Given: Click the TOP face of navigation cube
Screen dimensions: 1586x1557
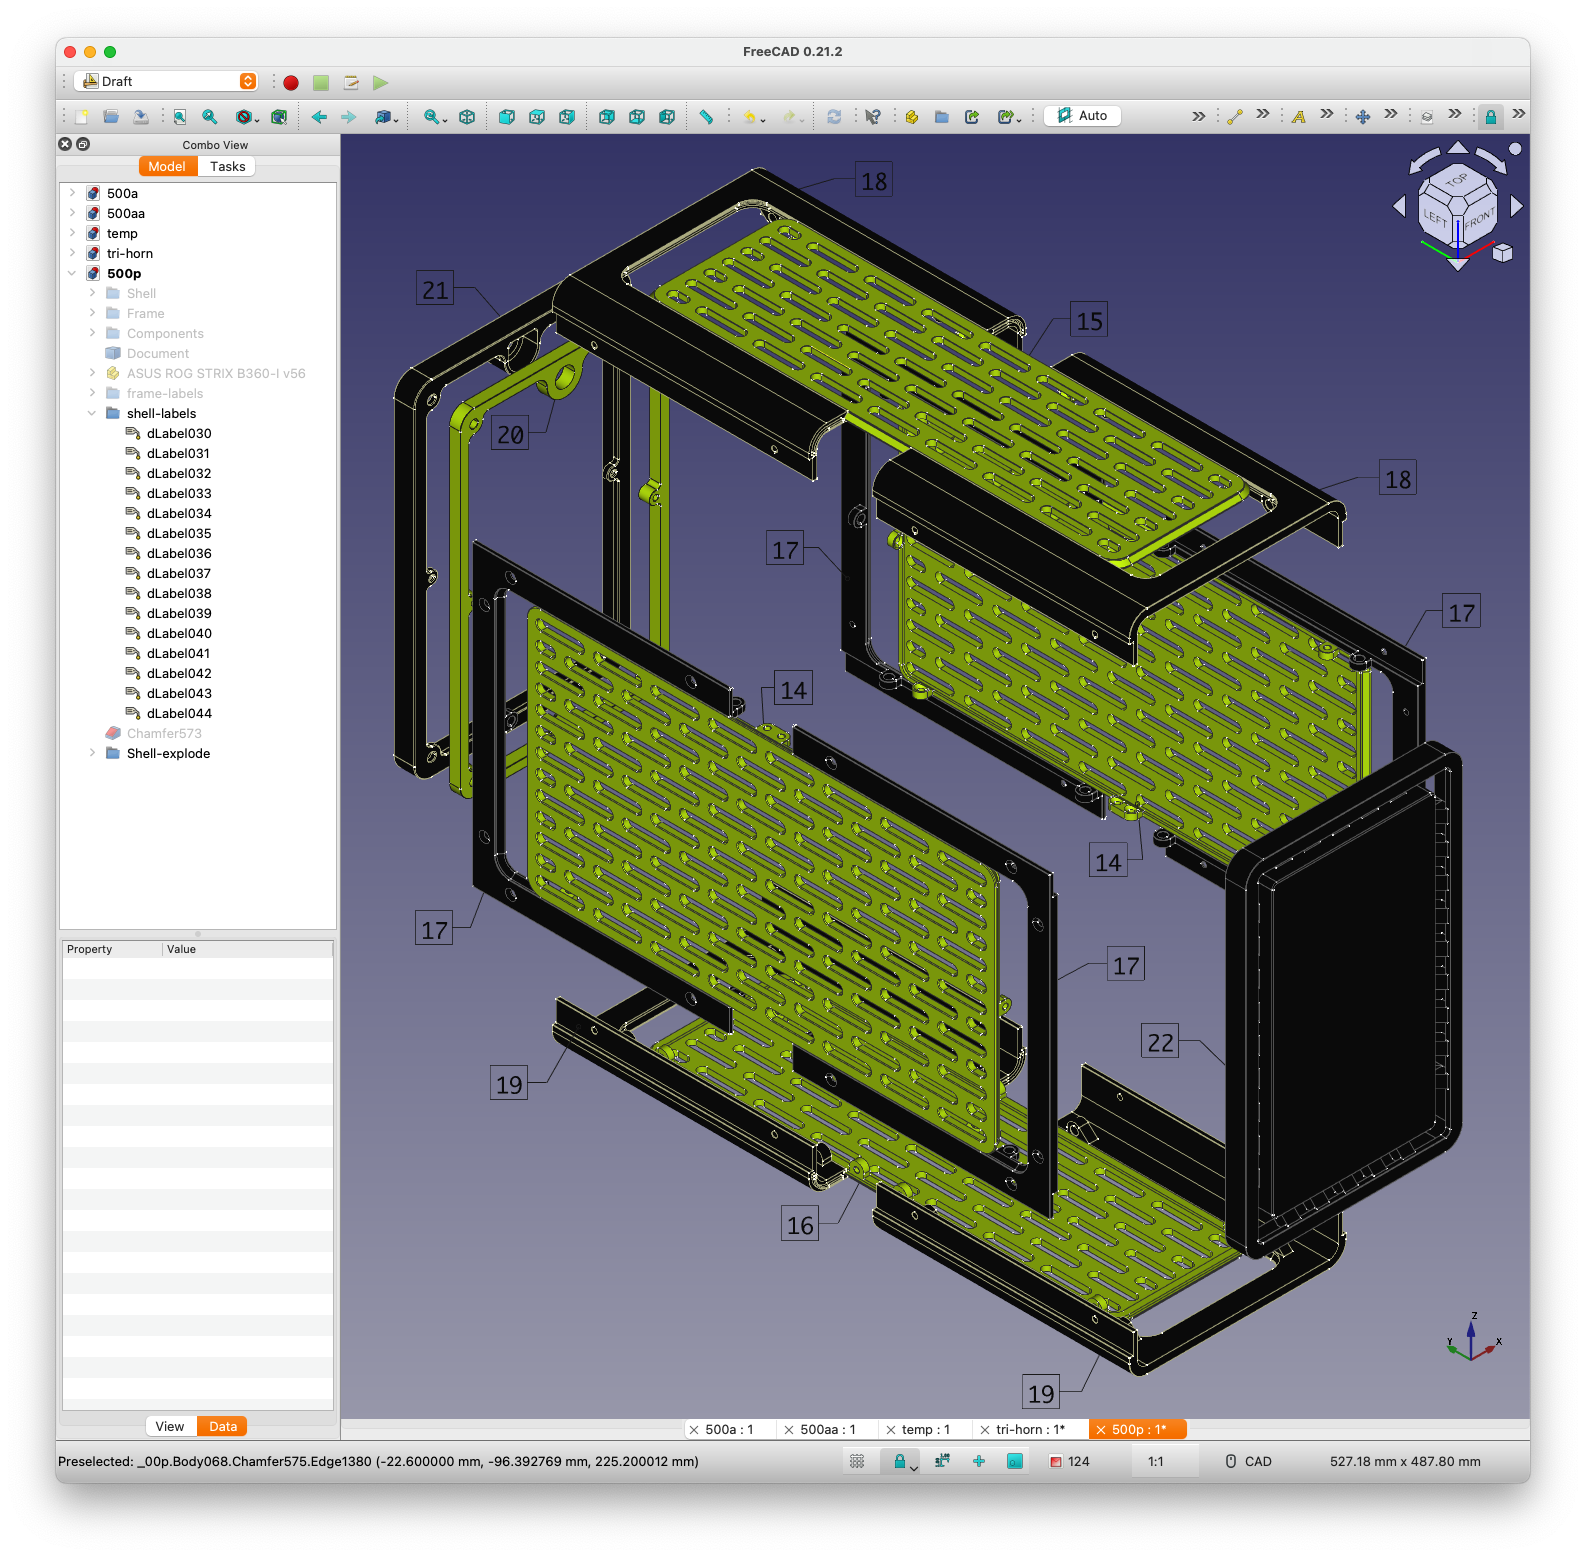Looking at the screenshot, I should (x=1456, y=181).
